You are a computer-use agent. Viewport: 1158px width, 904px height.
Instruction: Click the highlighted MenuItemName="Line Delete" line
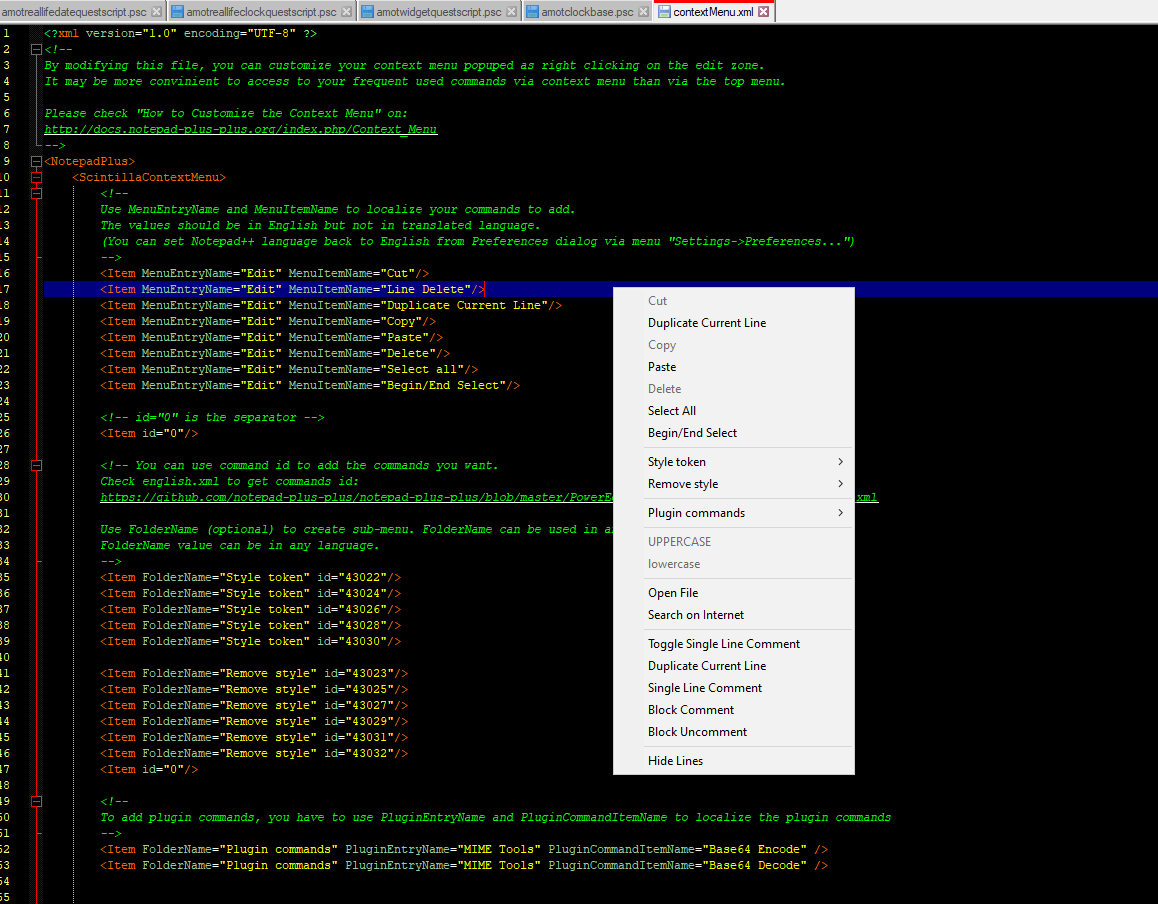point(292,290)
